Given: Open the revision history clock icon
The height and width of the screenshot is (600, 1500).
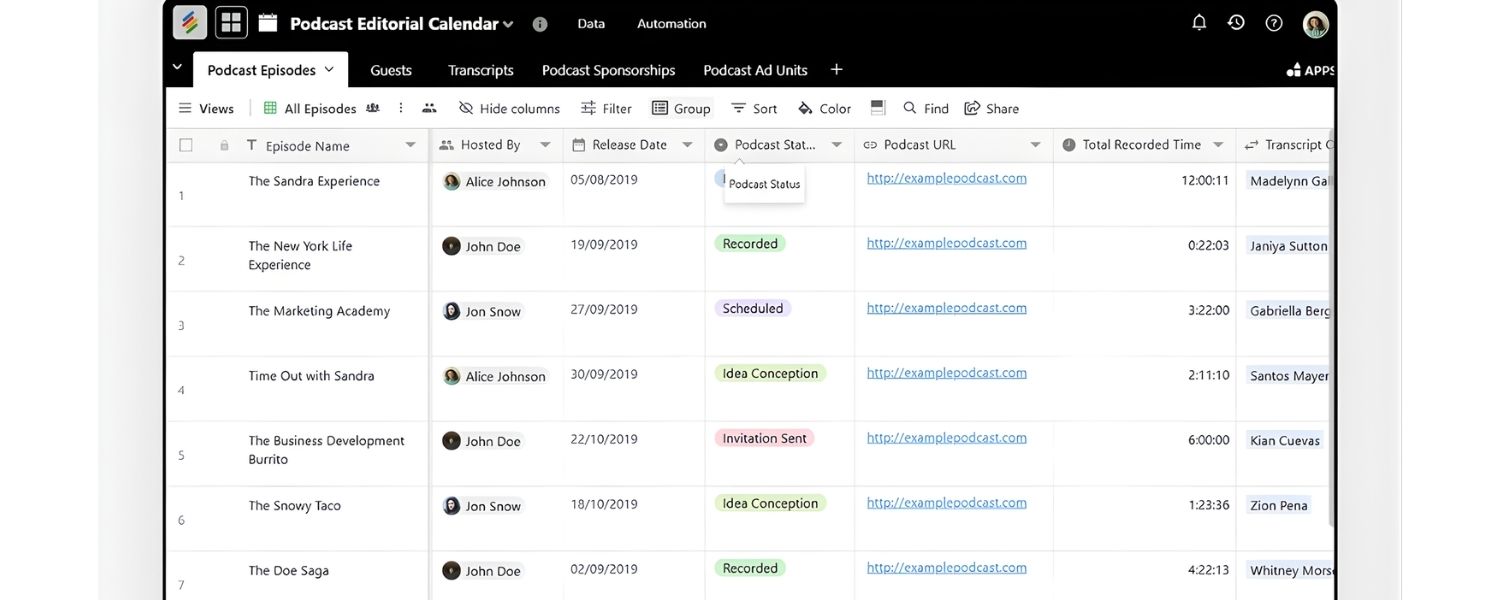Looking at the screenshot, I should coord(1236,23).
